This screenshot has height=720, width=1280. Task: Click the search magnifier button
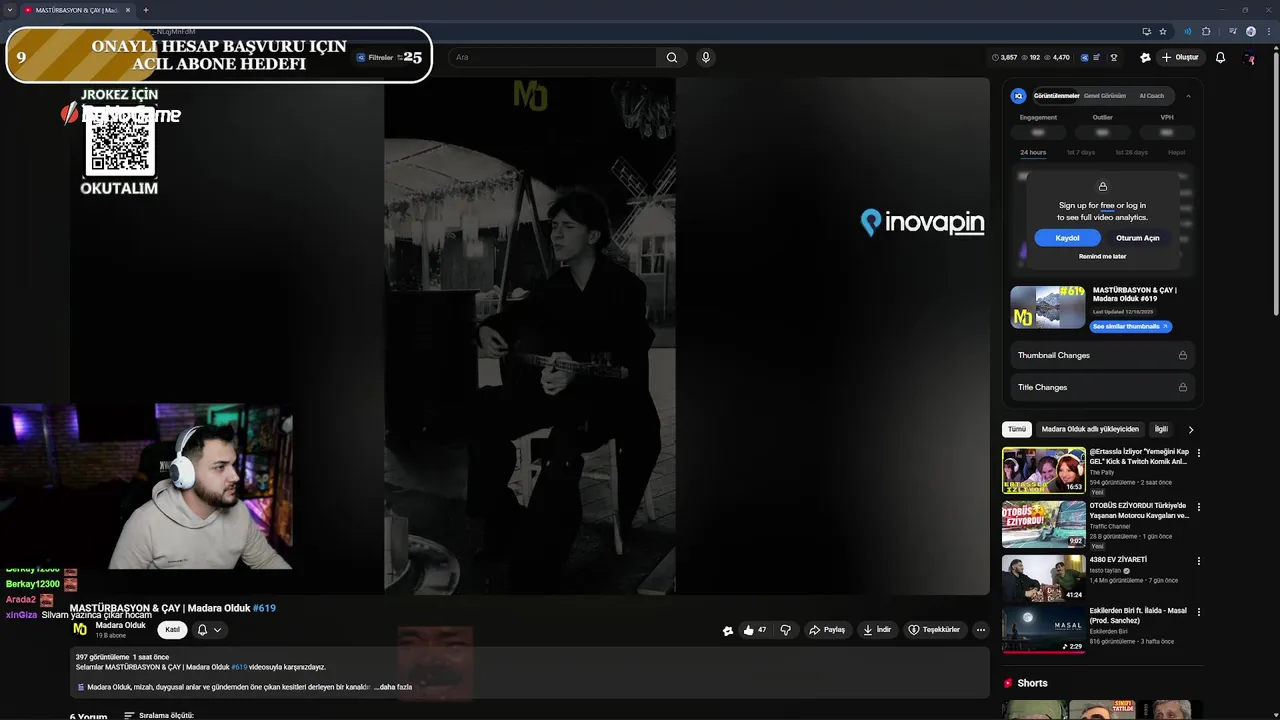(672, 57)
